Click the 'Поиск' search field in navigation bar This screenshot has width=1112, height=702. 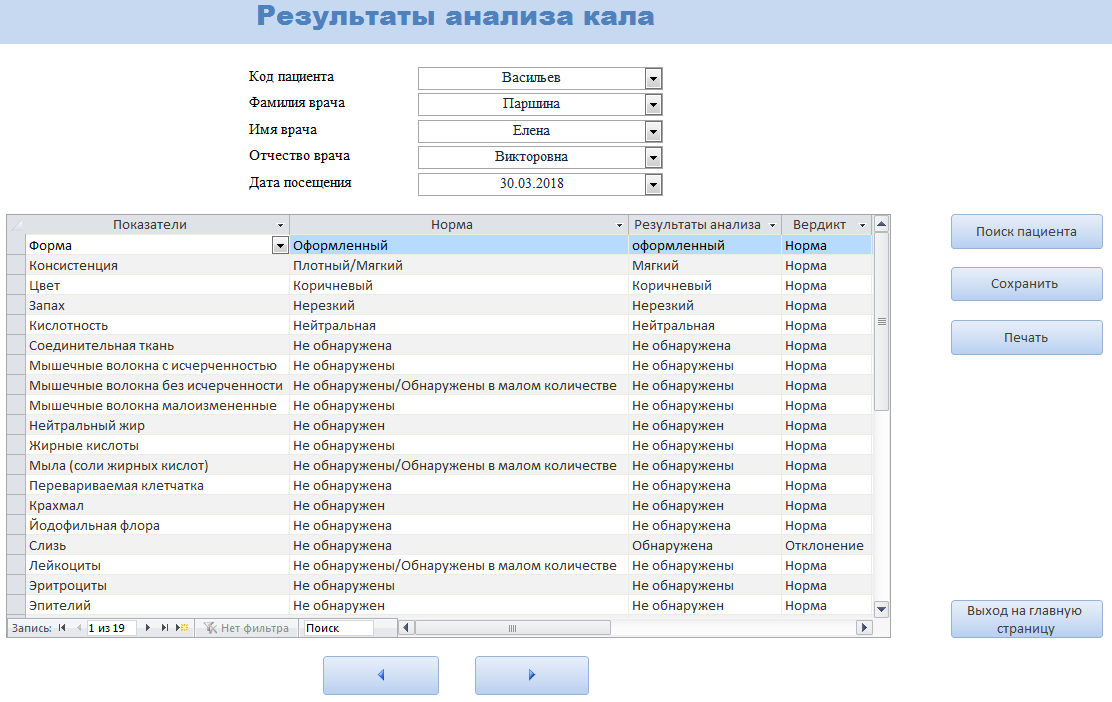click(x=338, y=628)
